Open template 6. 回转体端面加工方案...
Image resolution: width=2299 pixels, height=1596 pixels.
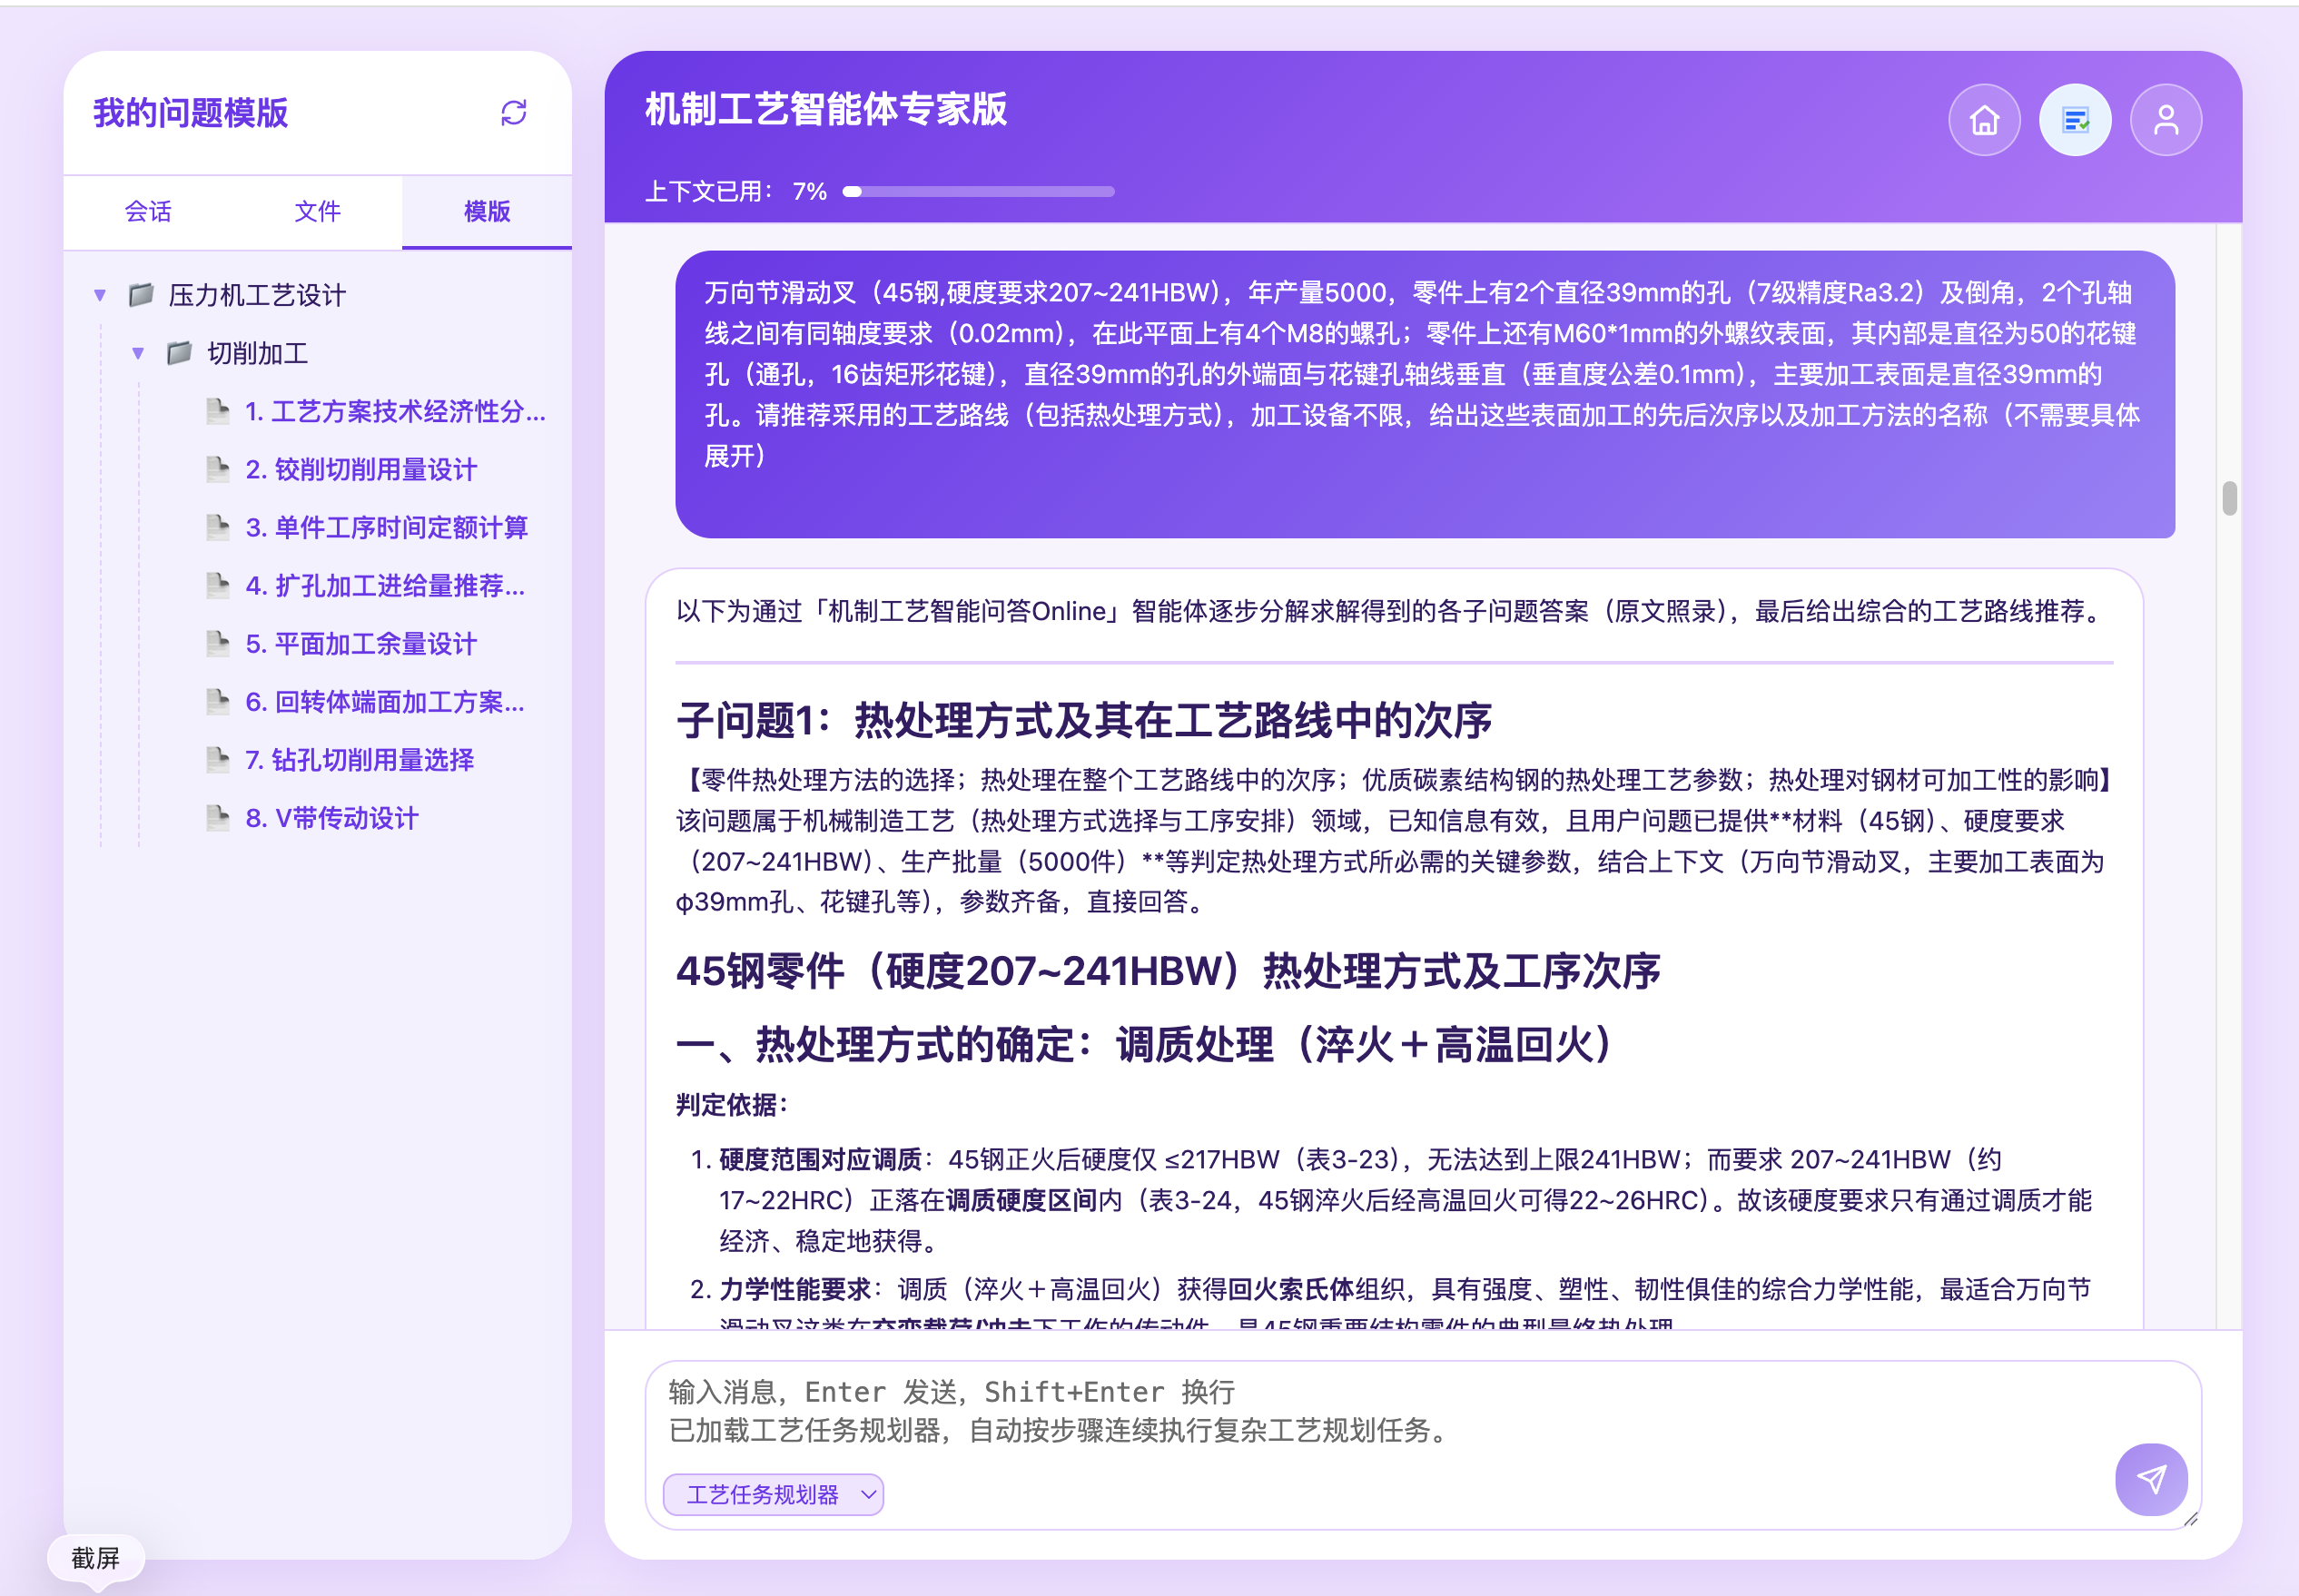[385, 702]
